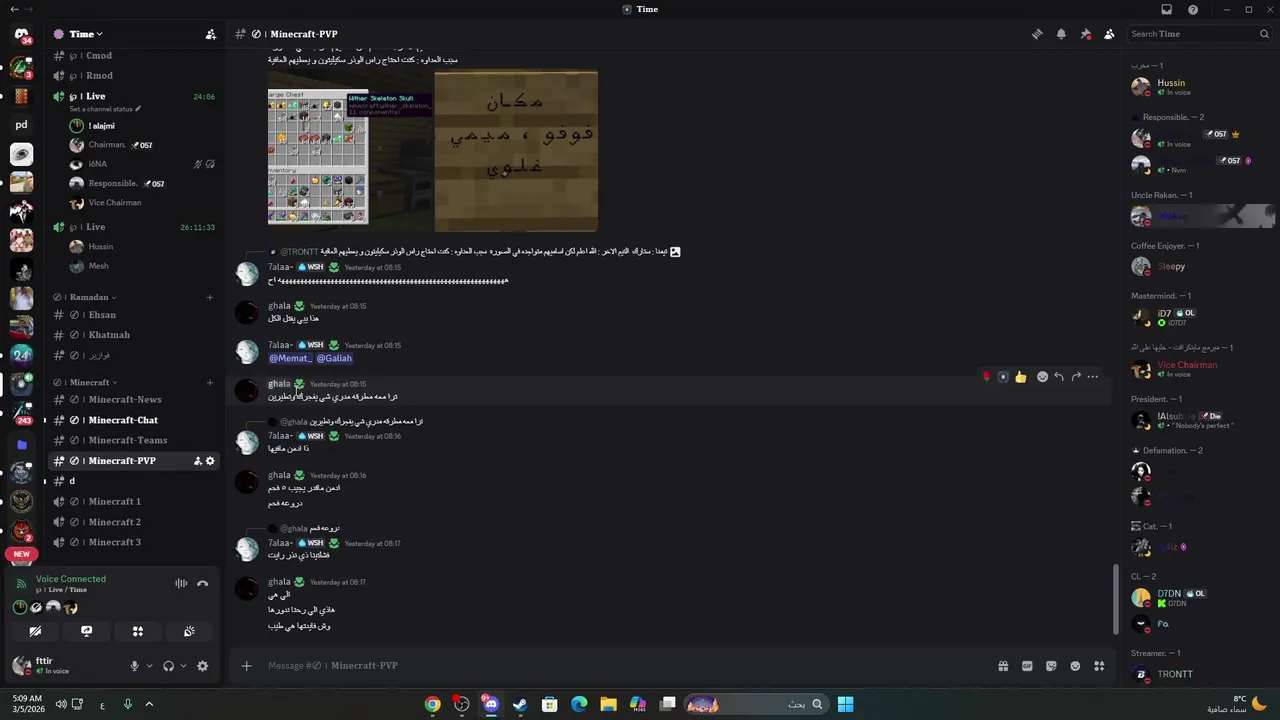Image resolution: width=1280 pixels, height=720 pixels.
Task: Click the chat scrollbar thumb
Action: (x=1116, y=598)
